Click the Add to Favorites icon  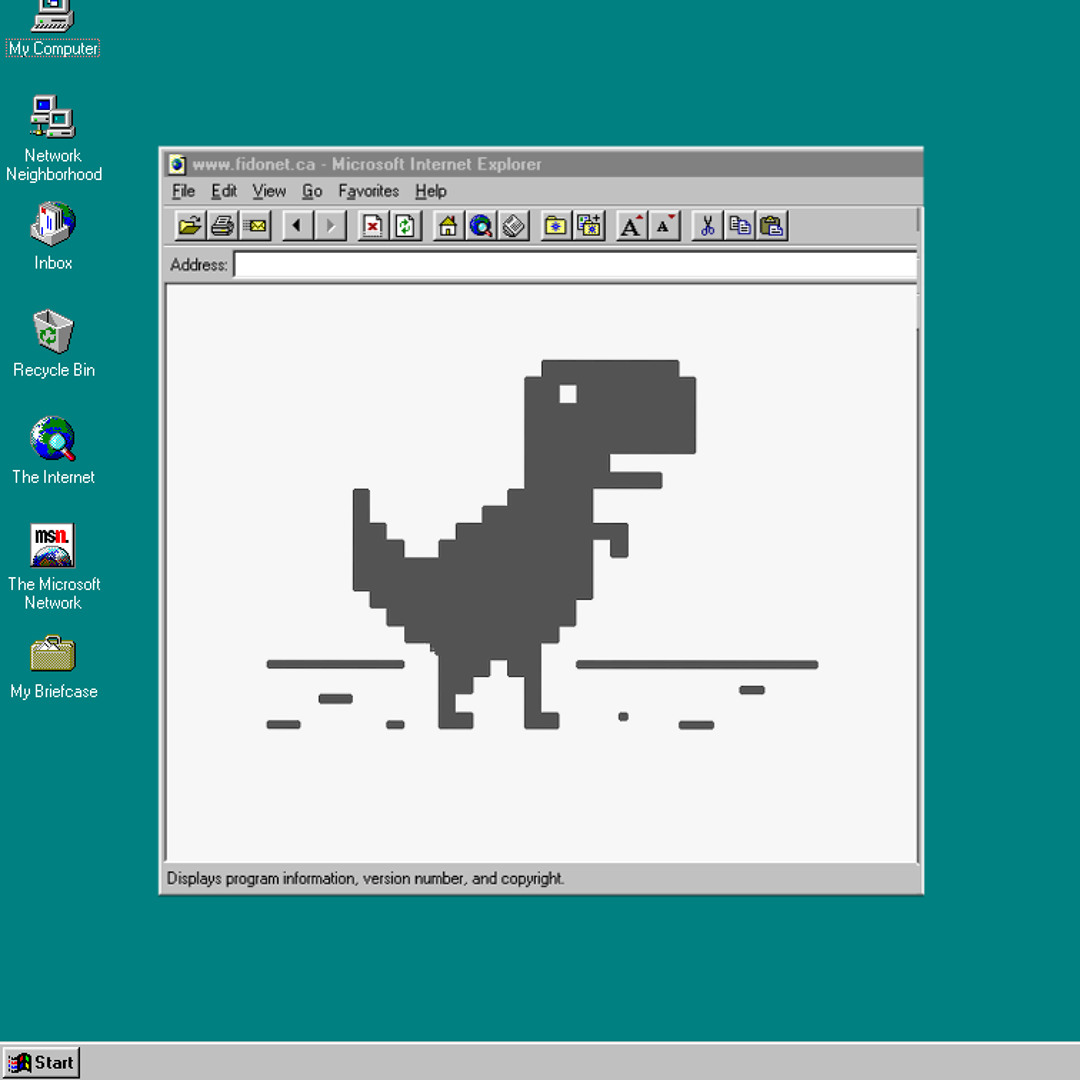[589, 226]
